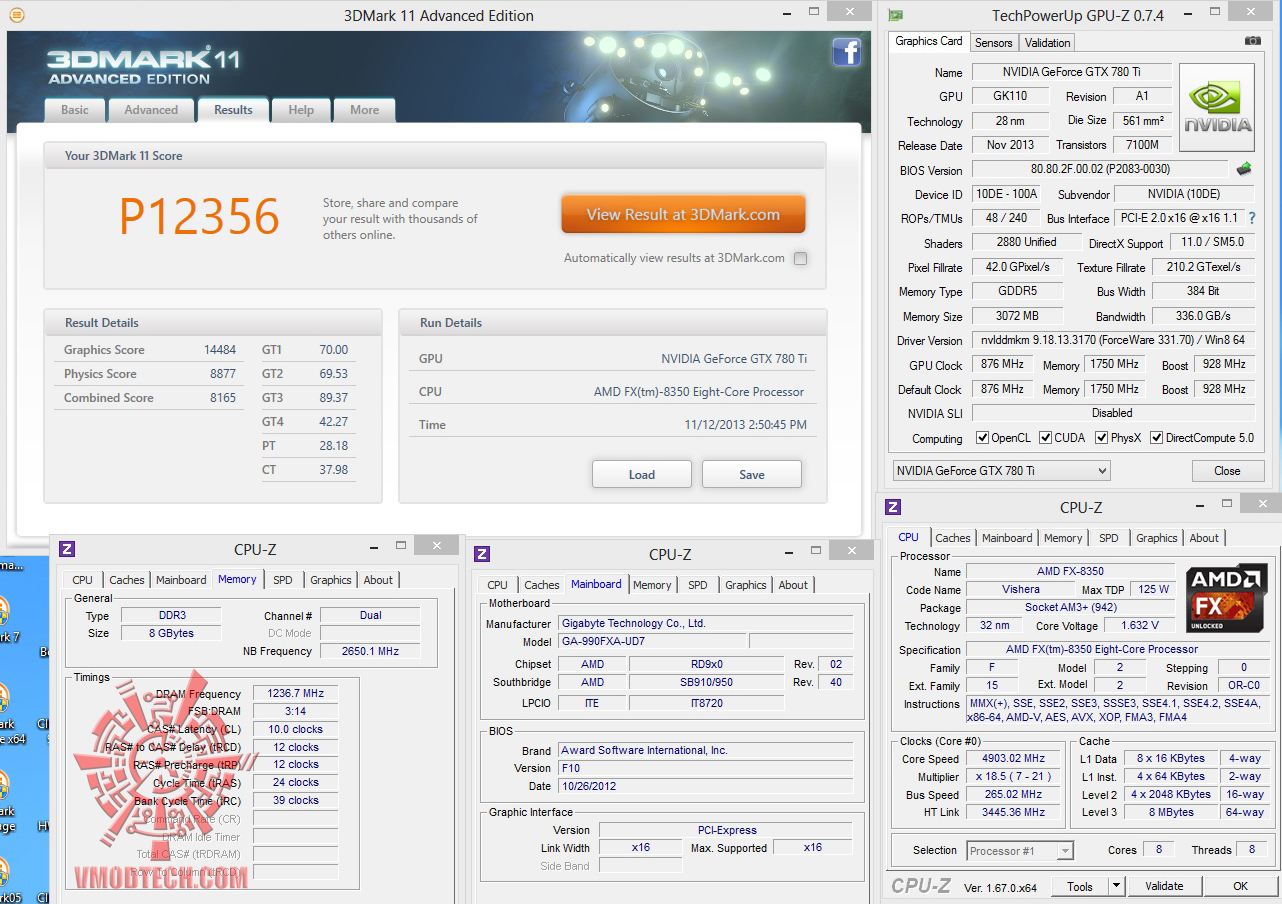The image size is (1282, 904).
Task: Open Memory tab in CPU-Z CPU window
Action: (x=1063, y=538)
